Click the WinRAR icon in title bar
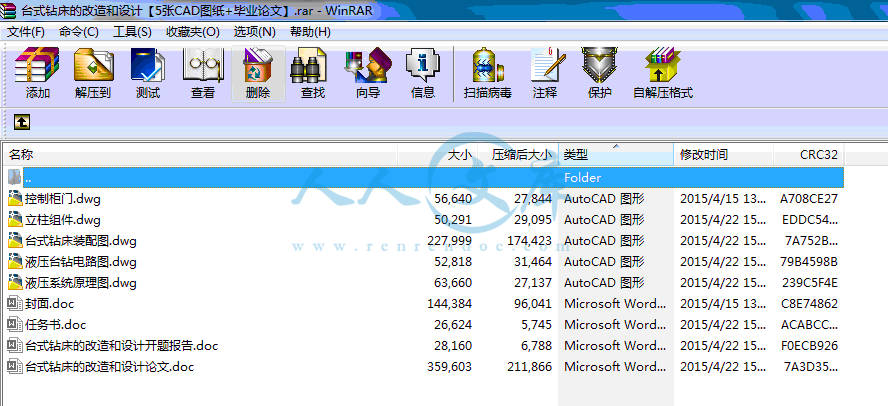 [x=8, y=10]
